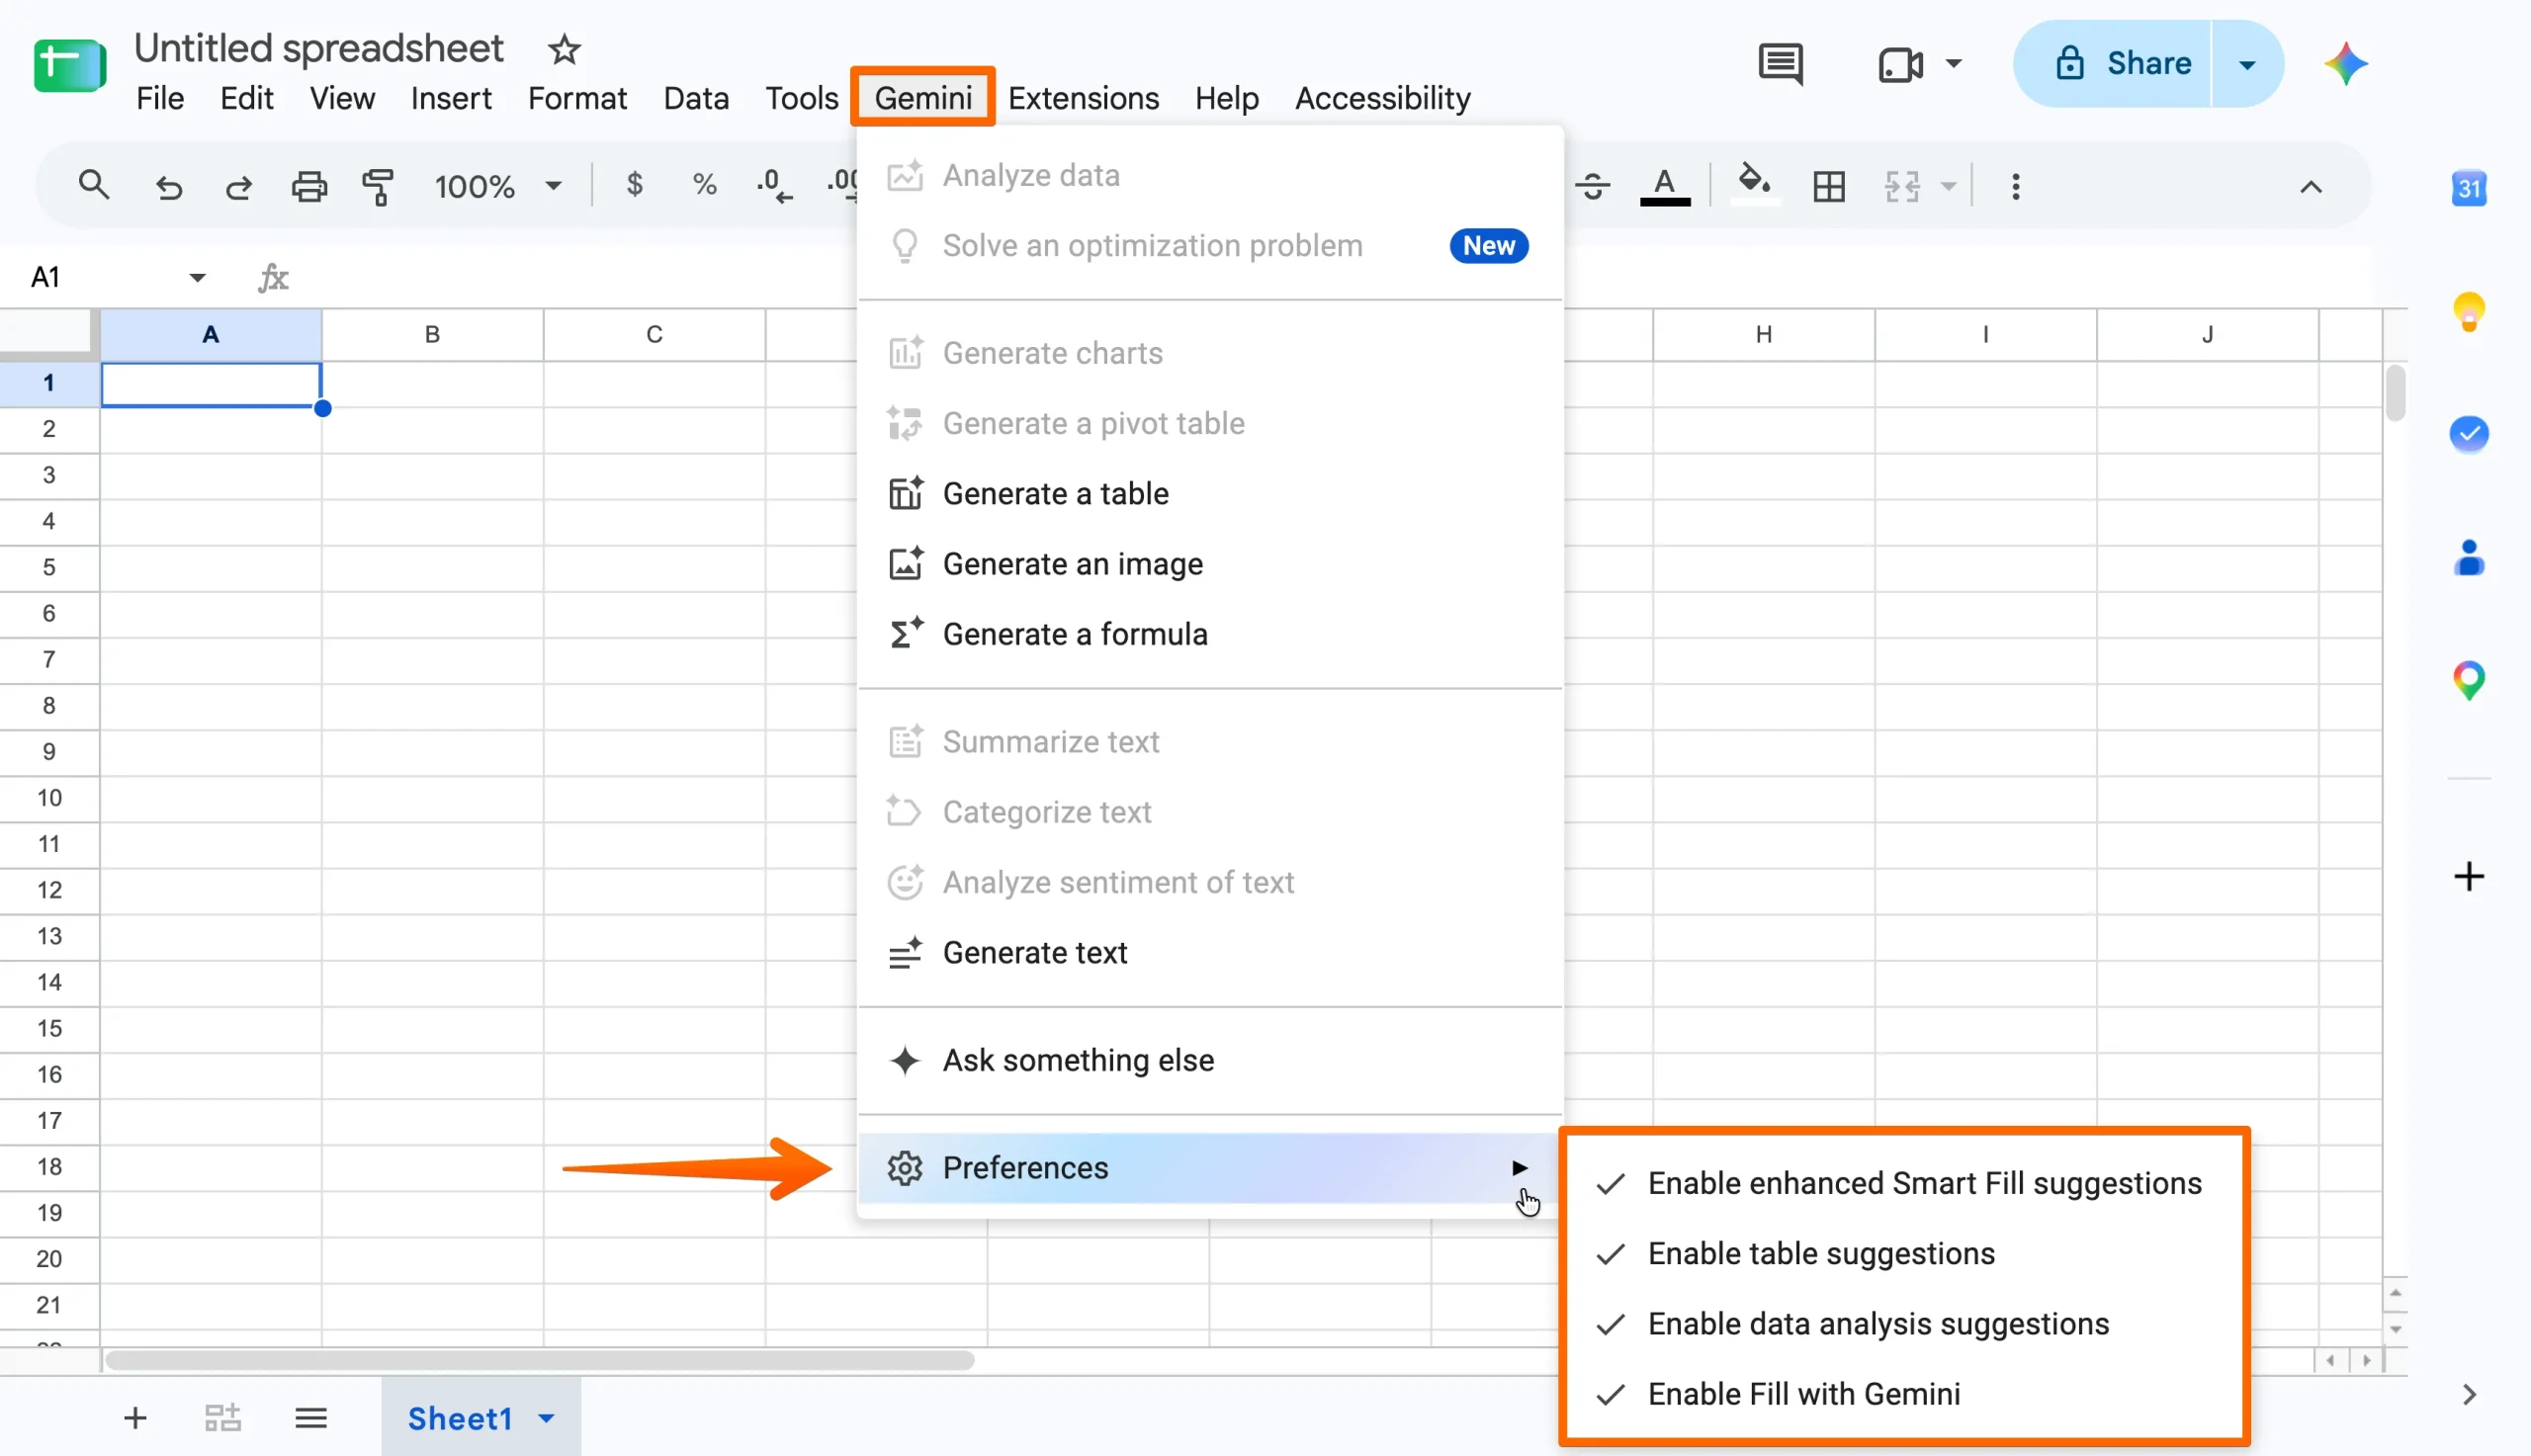This screenshot has height=1456, width=2531.
Task: Open the Meet camera dropdown arrow
Action: click(1953, 63)
